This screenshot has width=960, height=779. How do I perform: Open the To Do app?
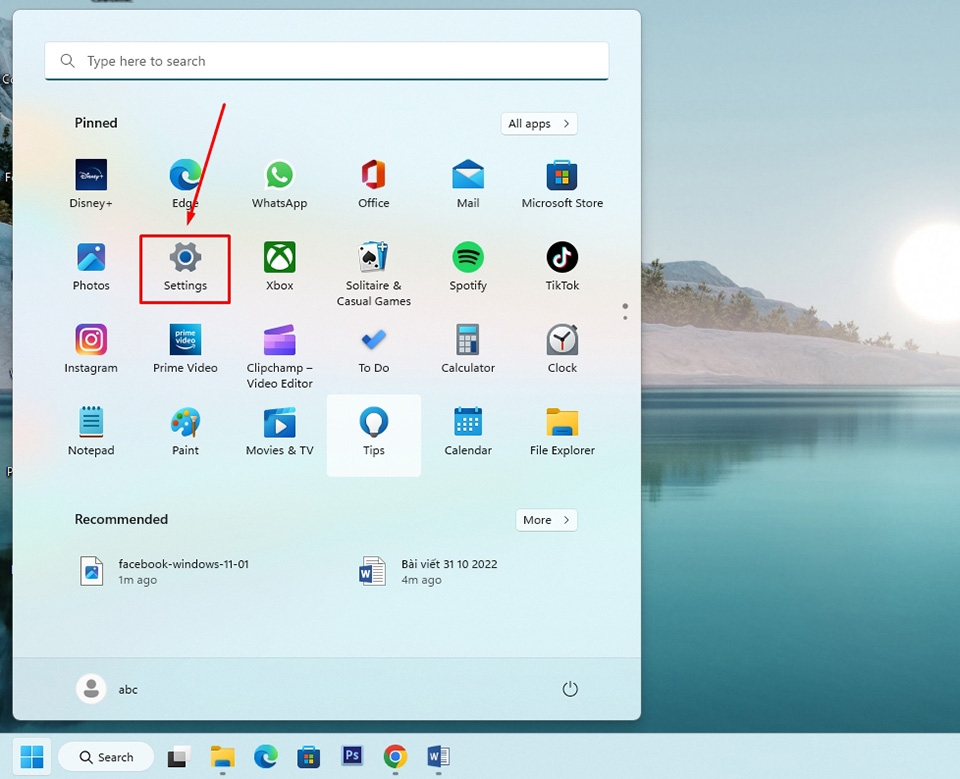click(373, 349)
